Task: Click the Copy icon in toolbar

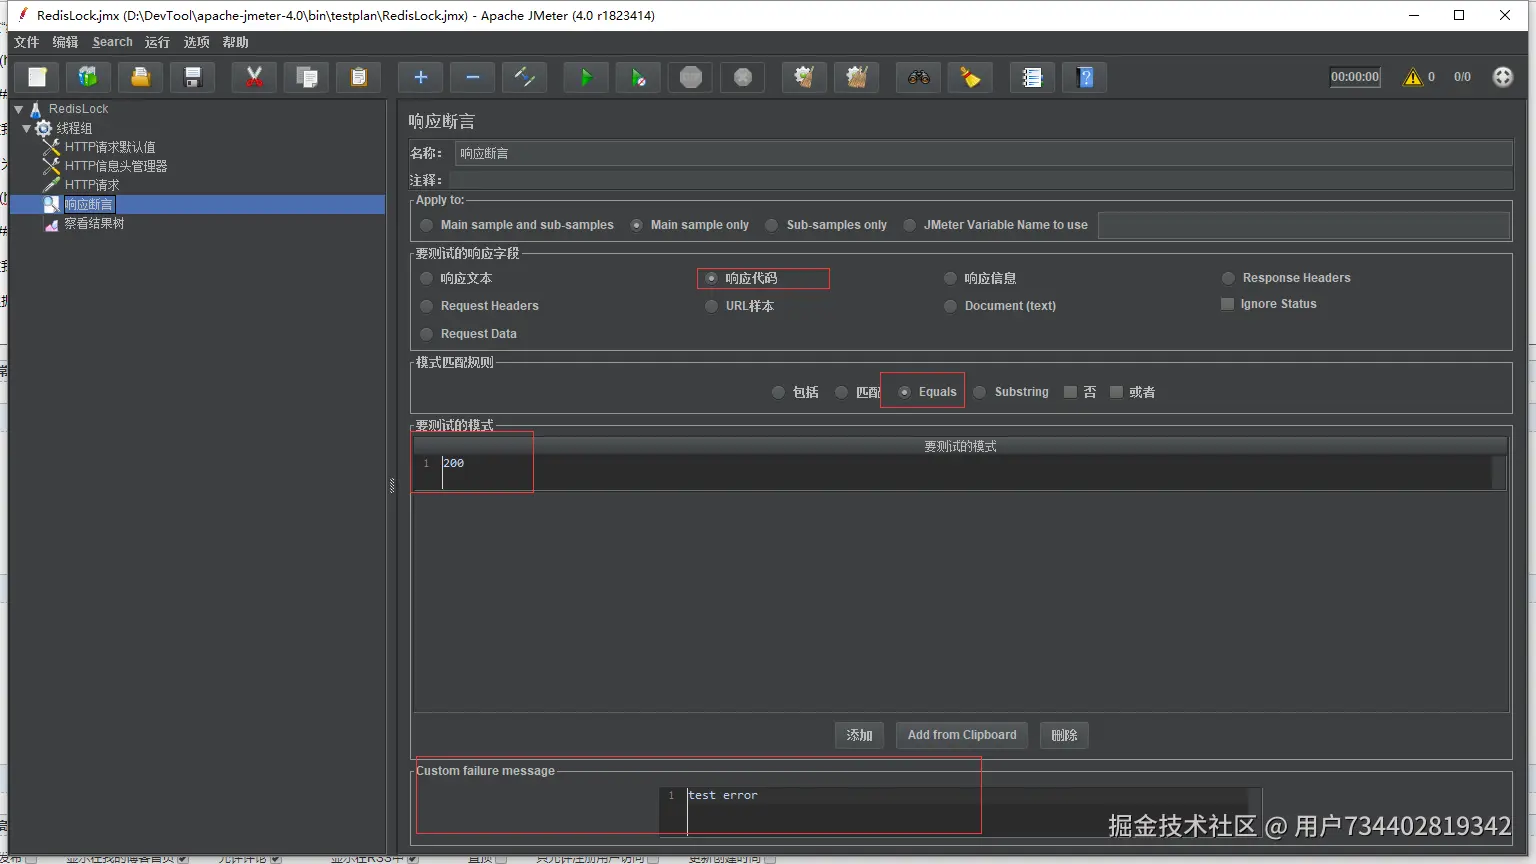Action: coord(306,77)
